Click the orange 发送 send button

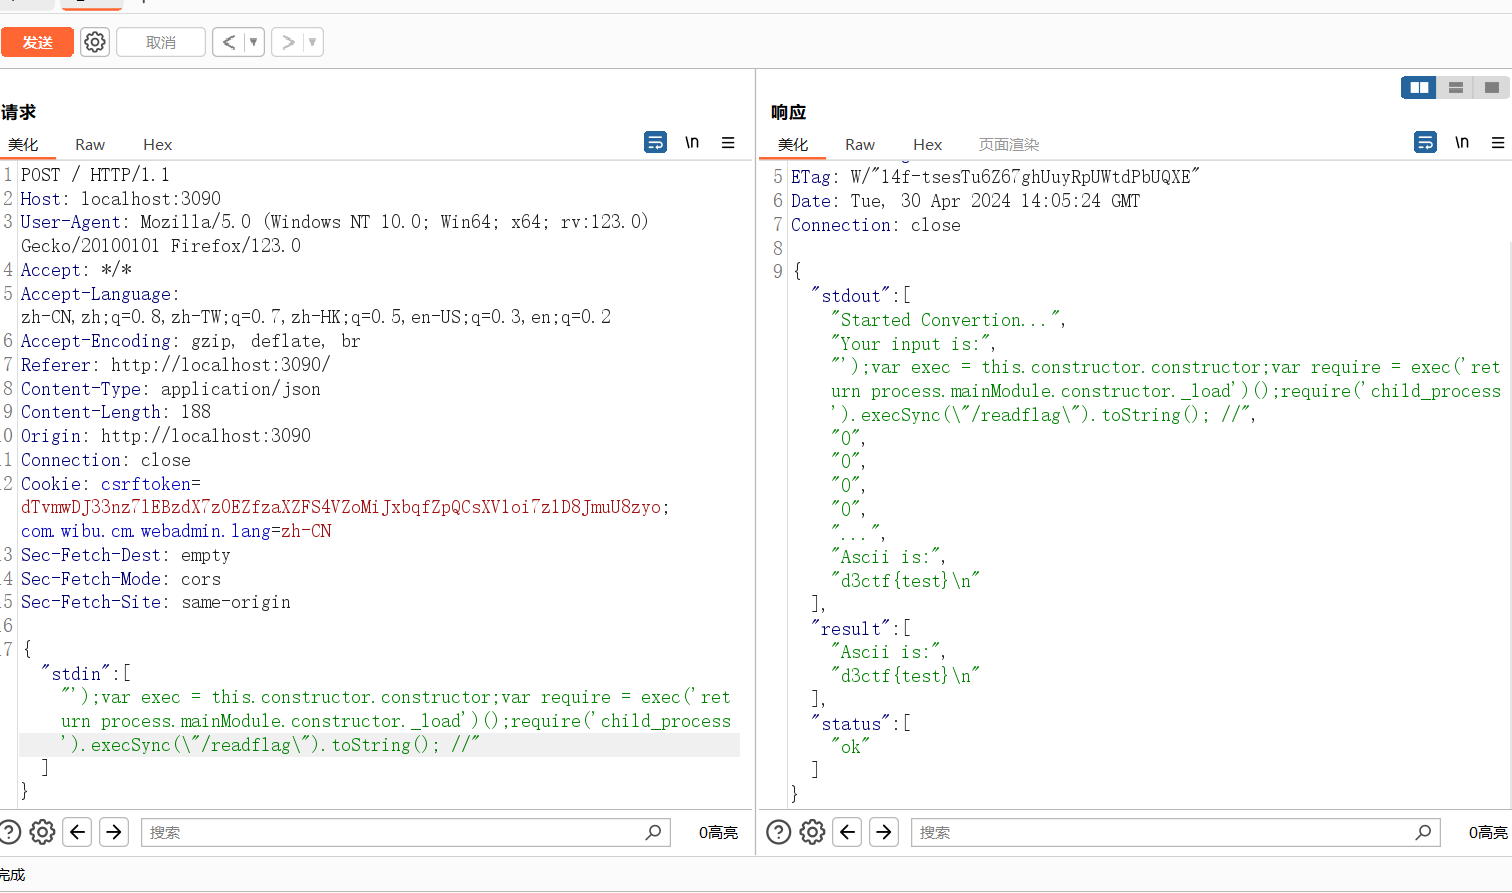[x=37, y=42]
